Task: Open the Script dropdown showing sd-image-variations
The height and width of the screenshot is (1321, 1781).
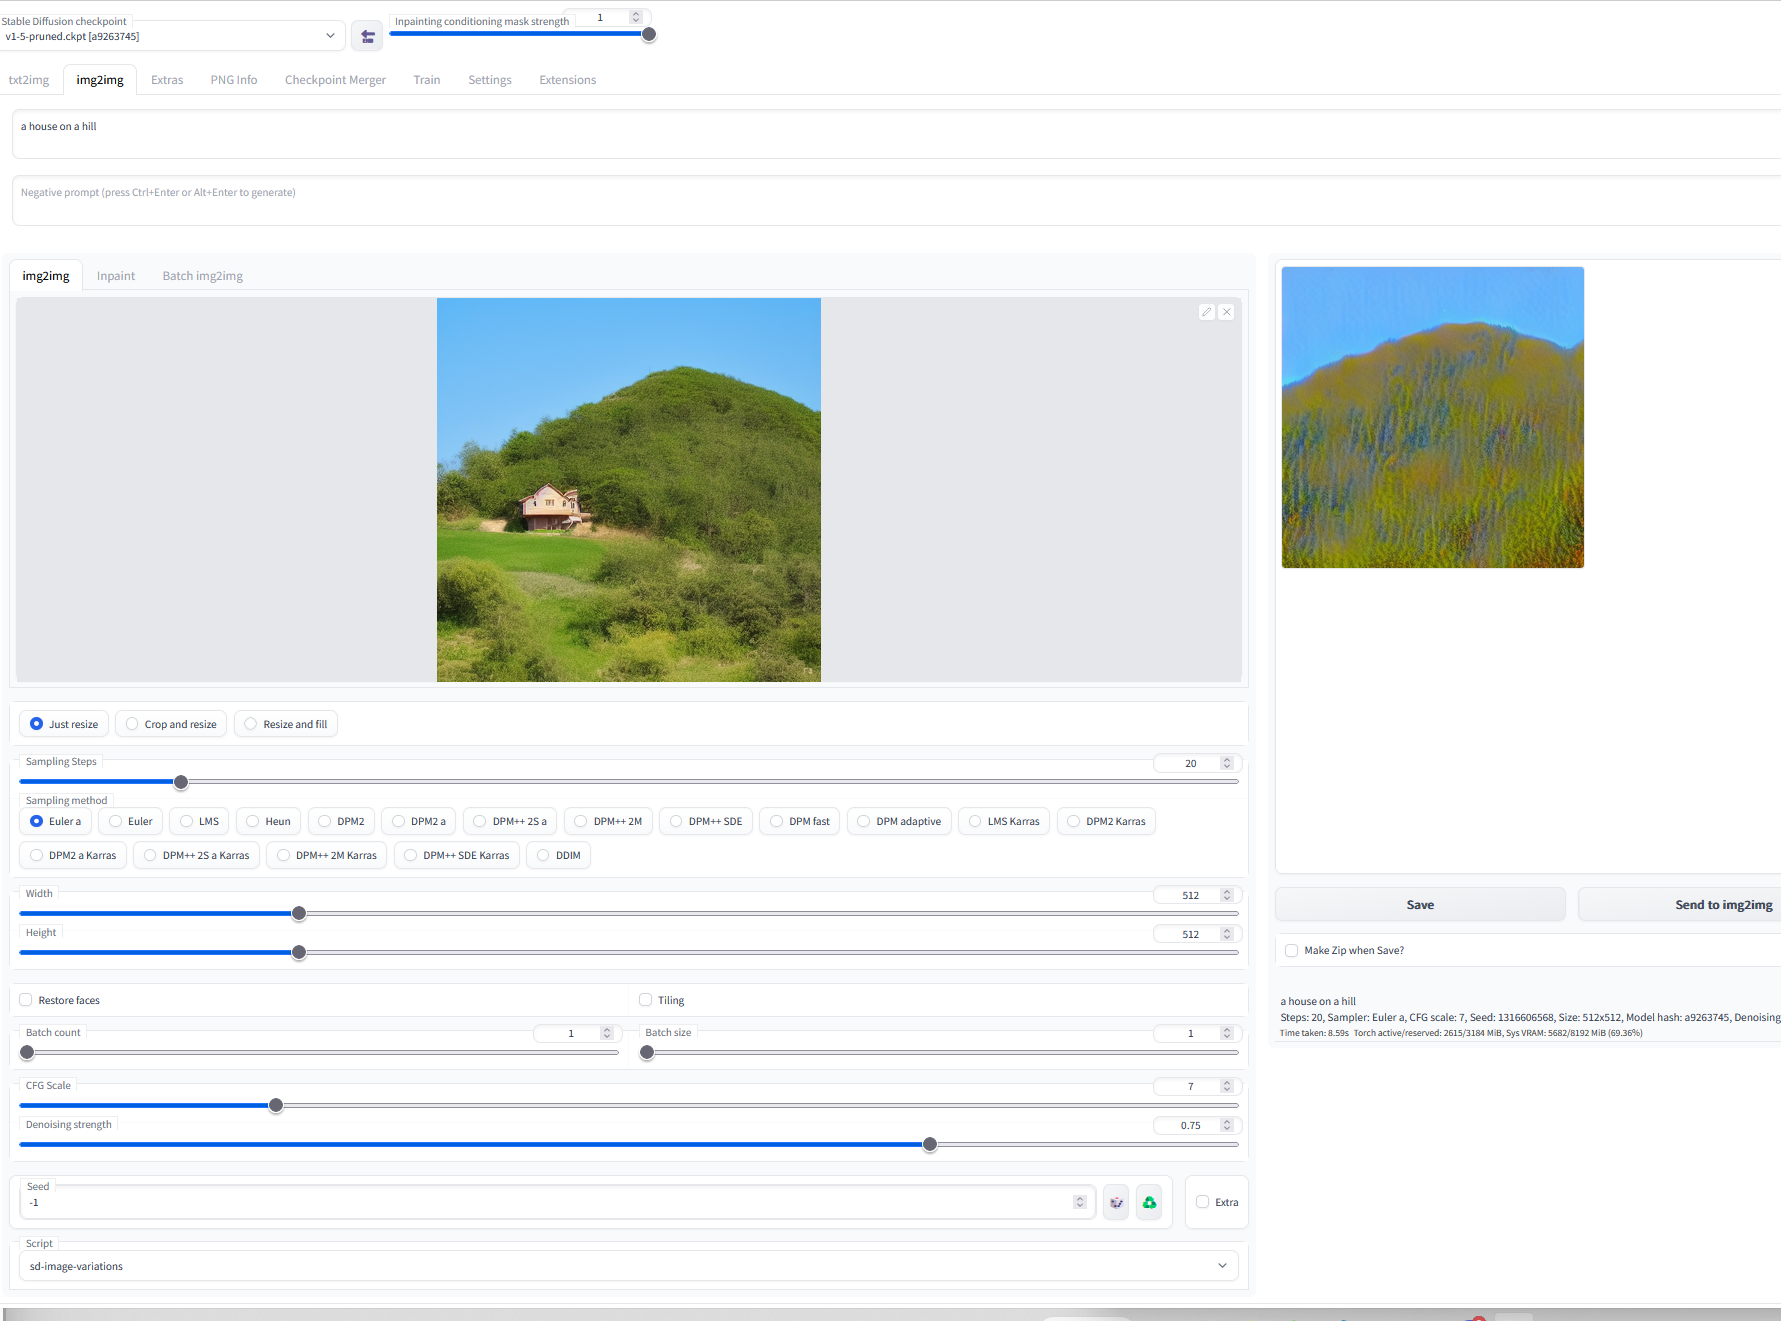Action: coord(1221,1265)
